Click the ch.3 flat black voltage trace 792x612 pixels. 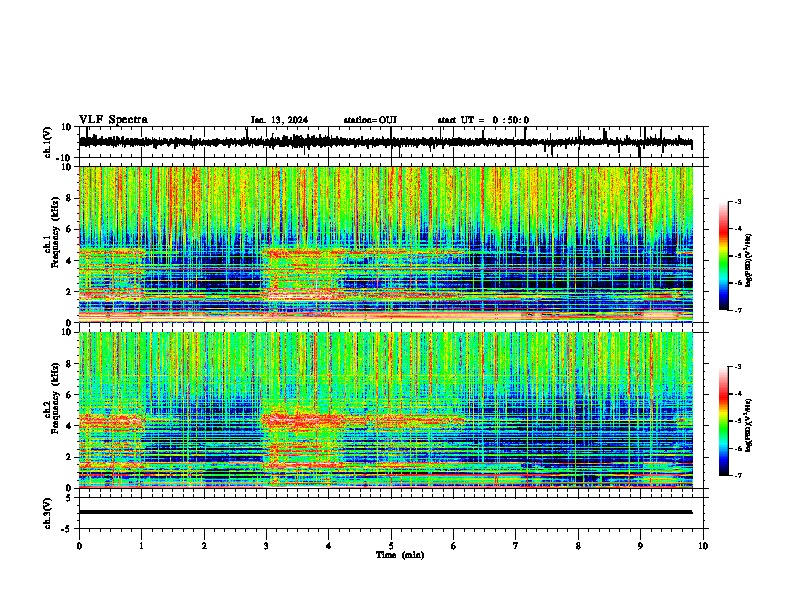click(x=385, y=512)
